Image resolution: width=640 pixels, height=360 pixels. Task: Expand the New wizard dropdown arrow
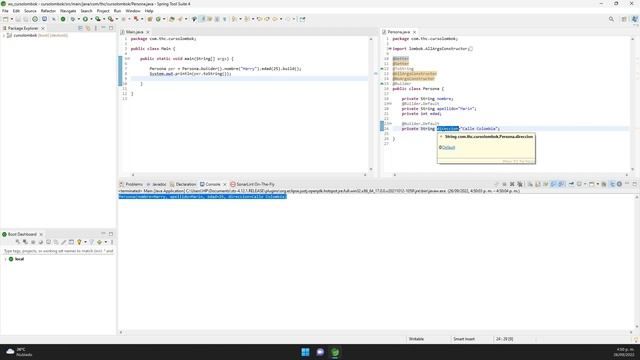point(12,19)
